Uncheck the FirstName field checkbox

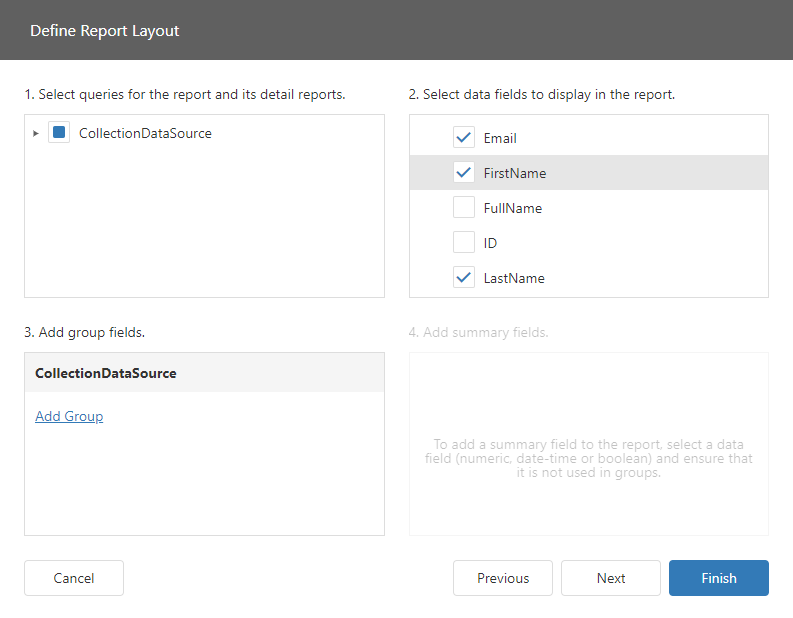(464, 172)
